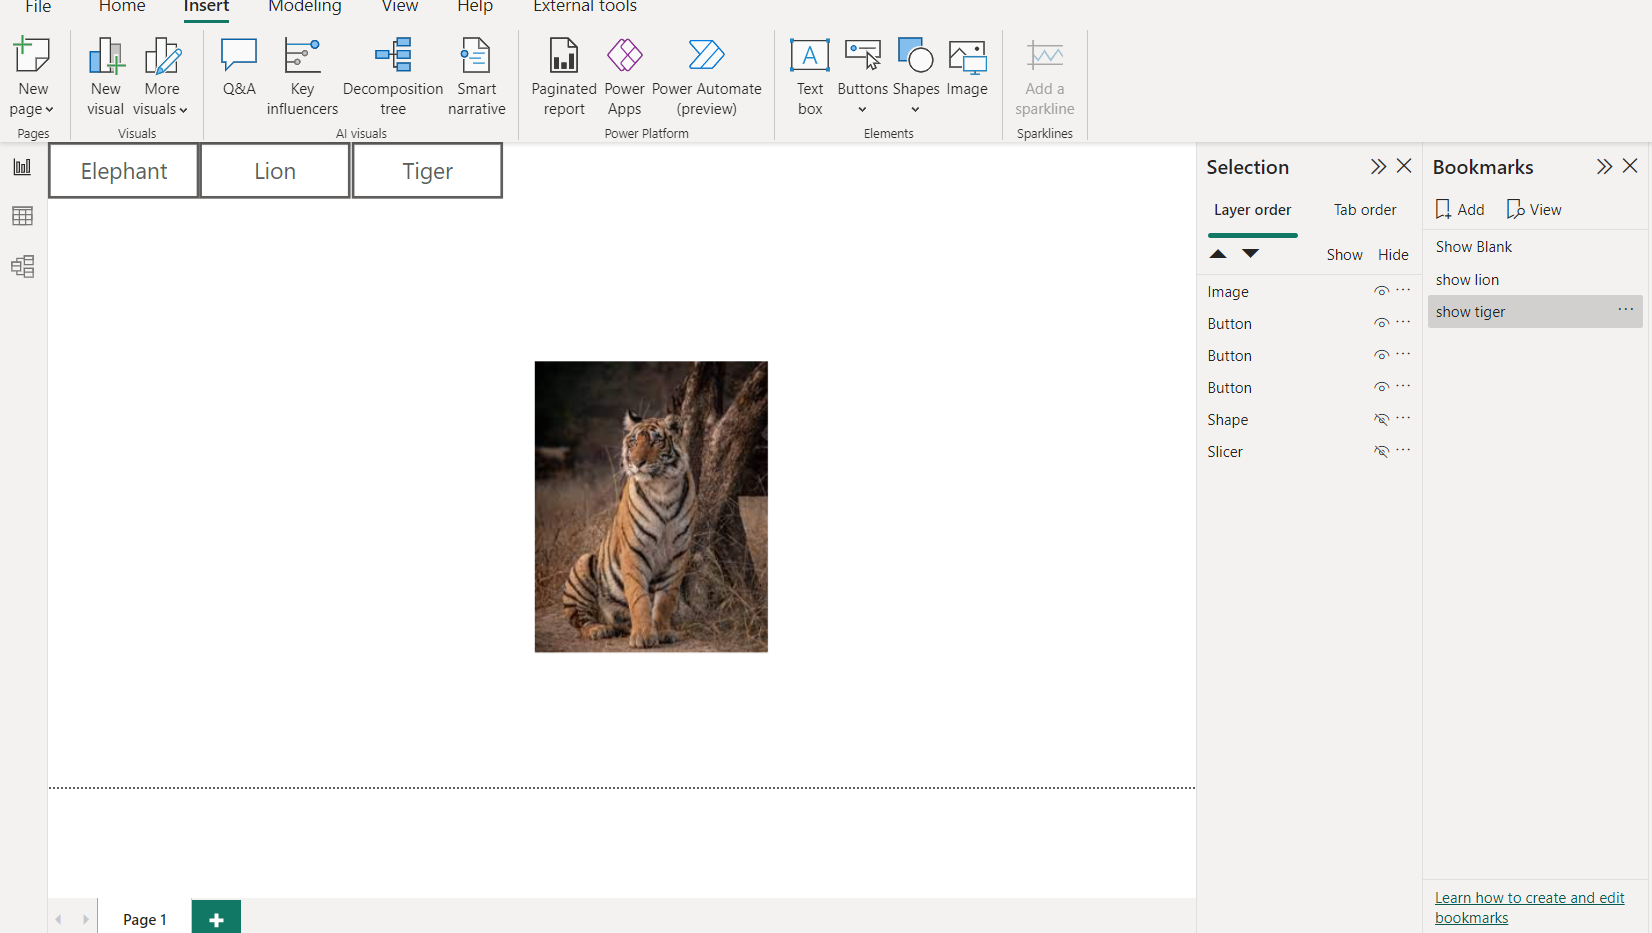Go to next page arrow
The width and height of the screenshot is (1652, 933).
(85, 919)
